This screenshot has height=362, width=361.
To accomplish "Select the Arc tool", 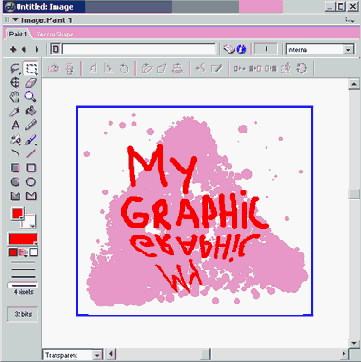I will pos(15,153).
